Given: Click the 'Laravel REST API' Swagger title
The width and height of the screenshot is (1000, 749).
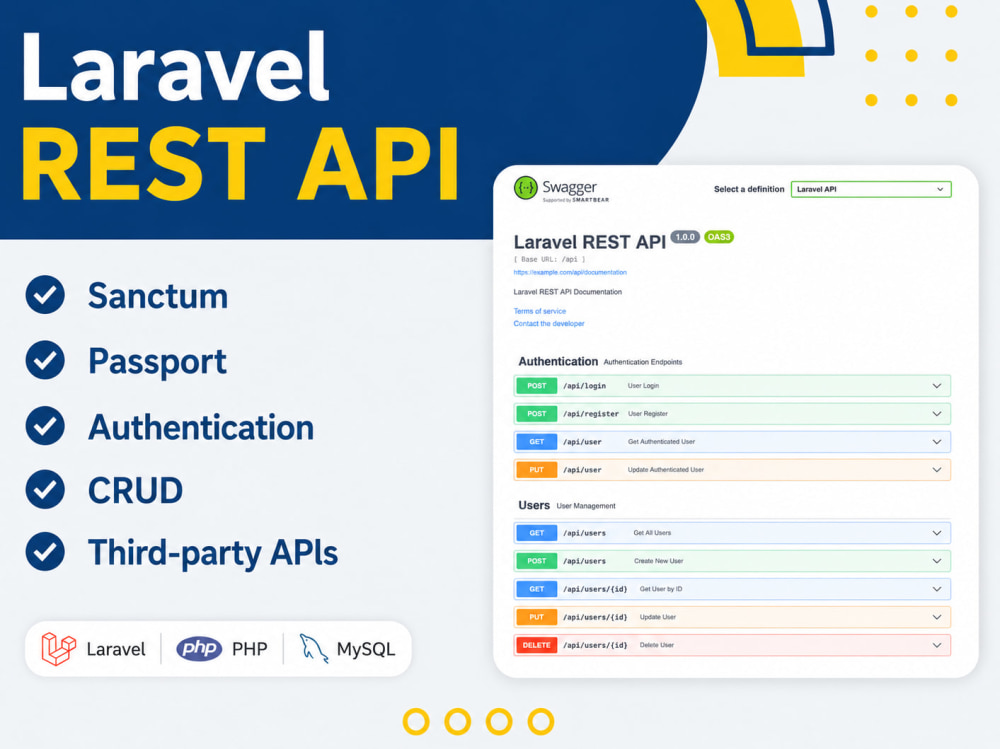Looking at the screenshot, I should 589,242.
